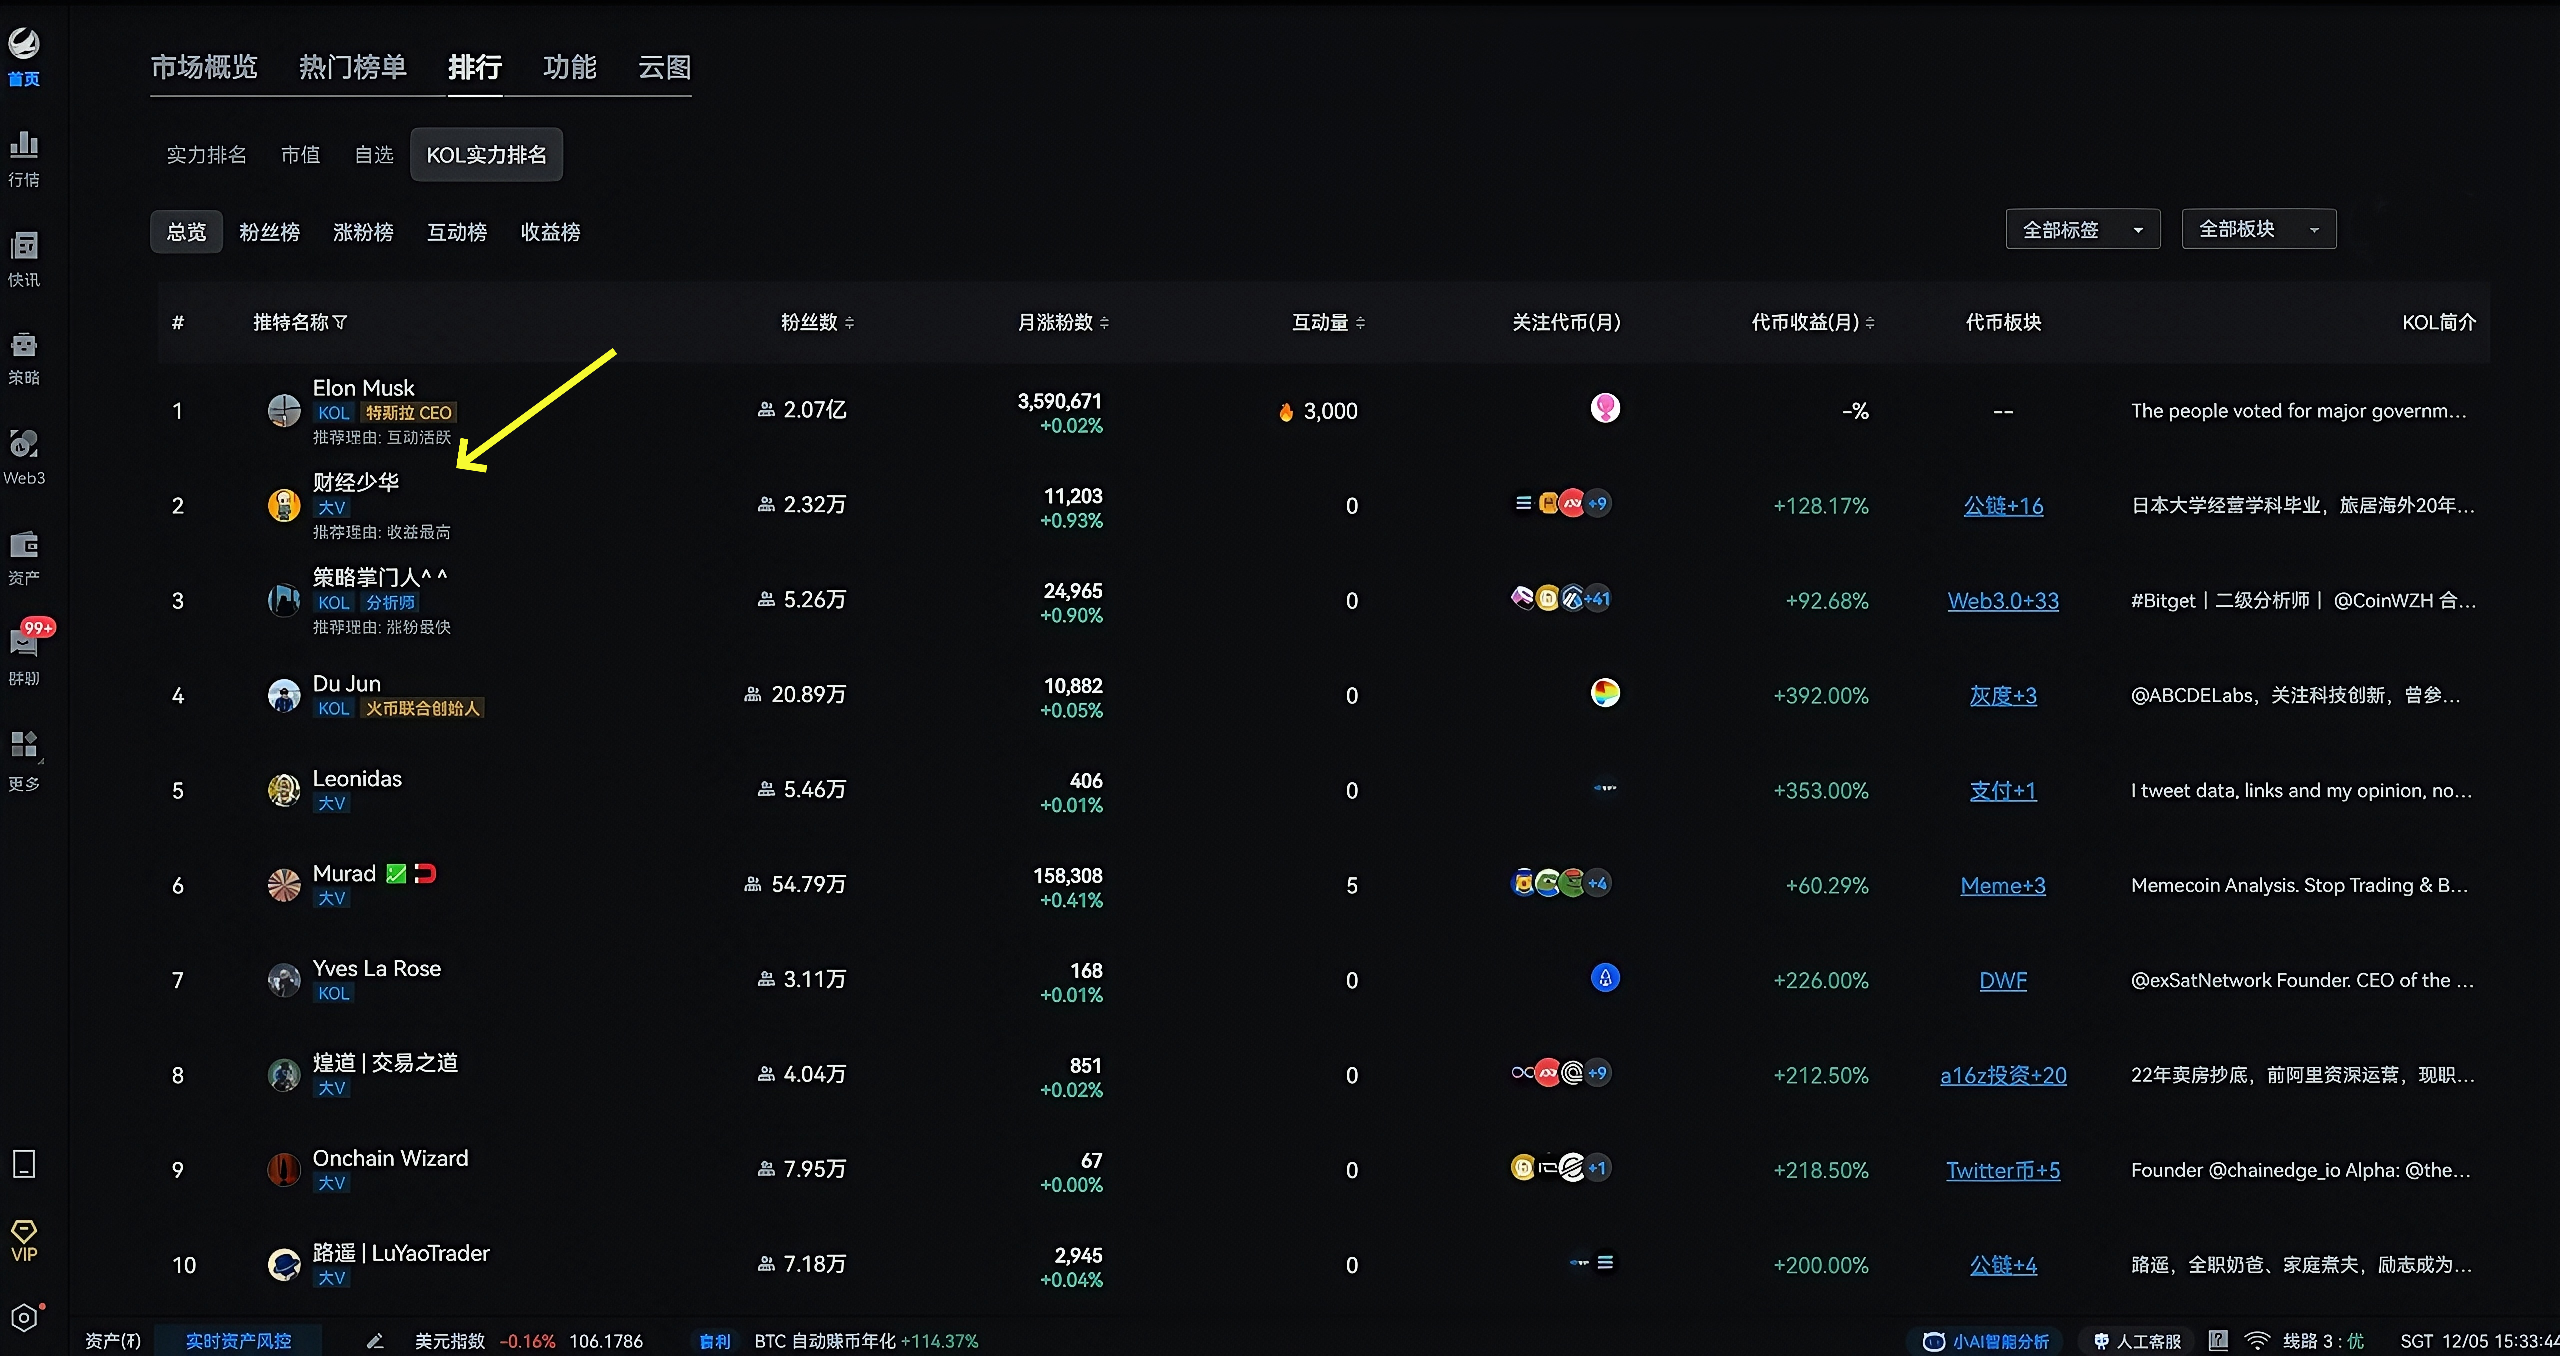
Task: Open the 公链+16 sector link
Action: (x=2003, y=506)
